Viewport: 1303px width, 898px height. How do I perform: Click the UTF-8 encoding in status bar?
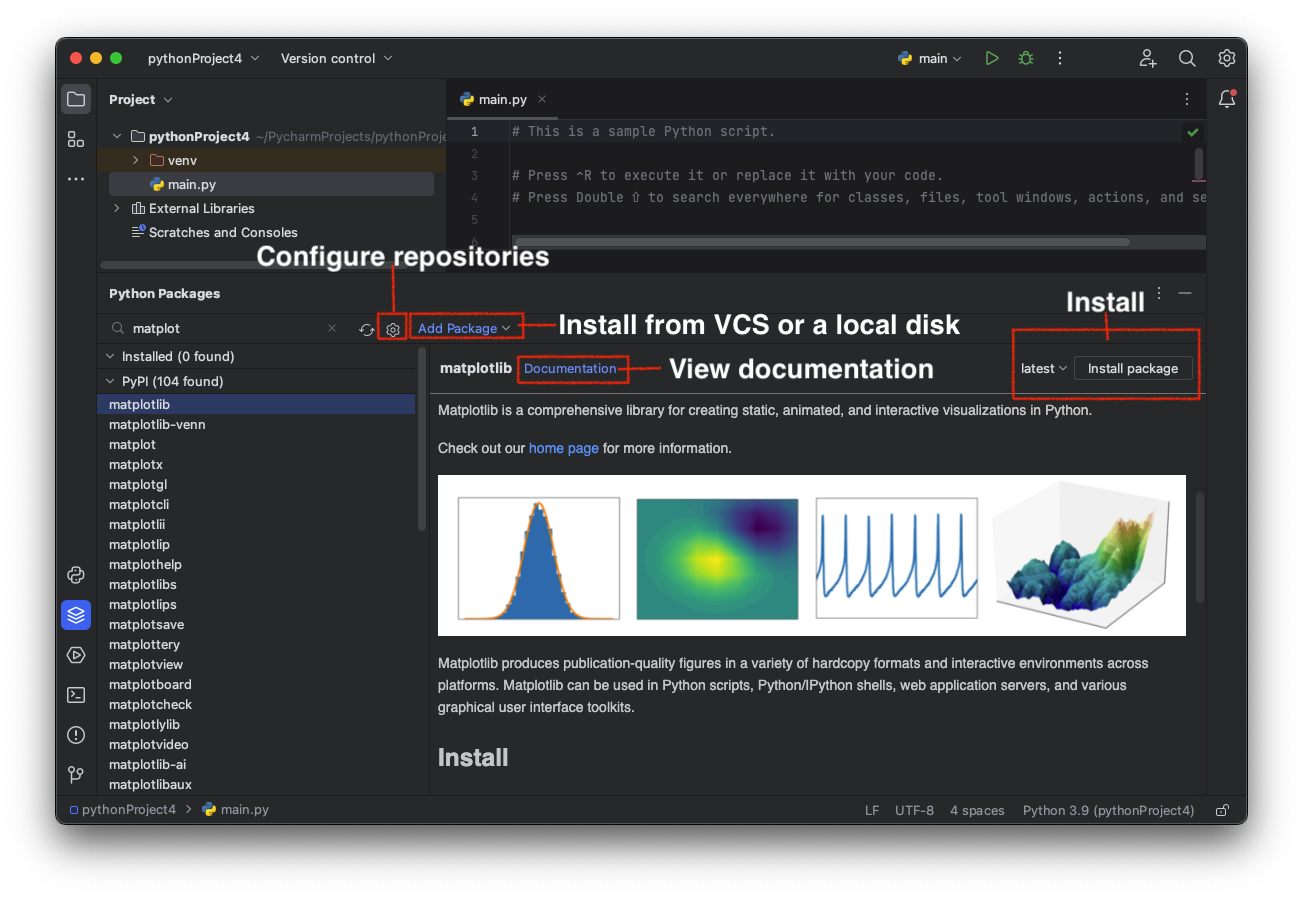tap(914, 810)
